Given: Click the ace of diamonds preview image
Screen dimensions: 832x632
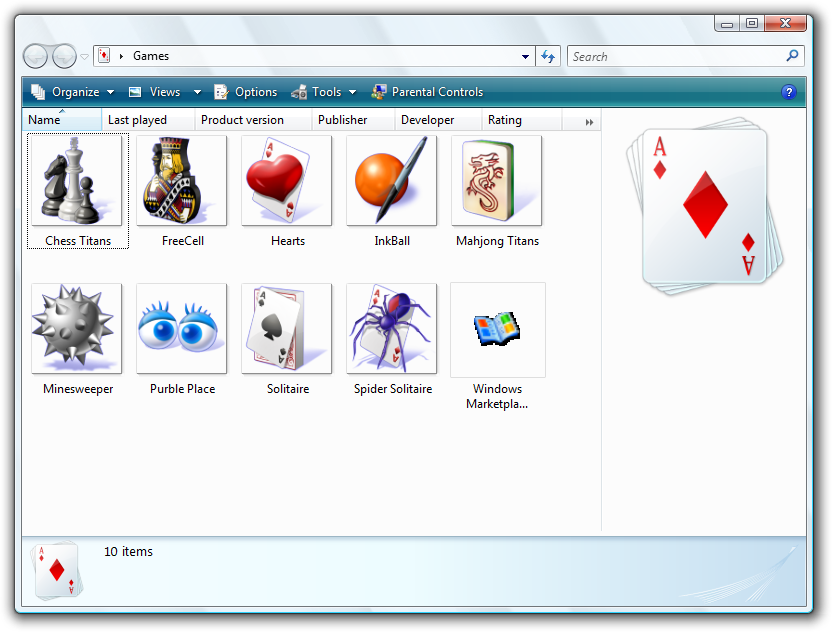Looking at the screenshot, I should (705, 206).
